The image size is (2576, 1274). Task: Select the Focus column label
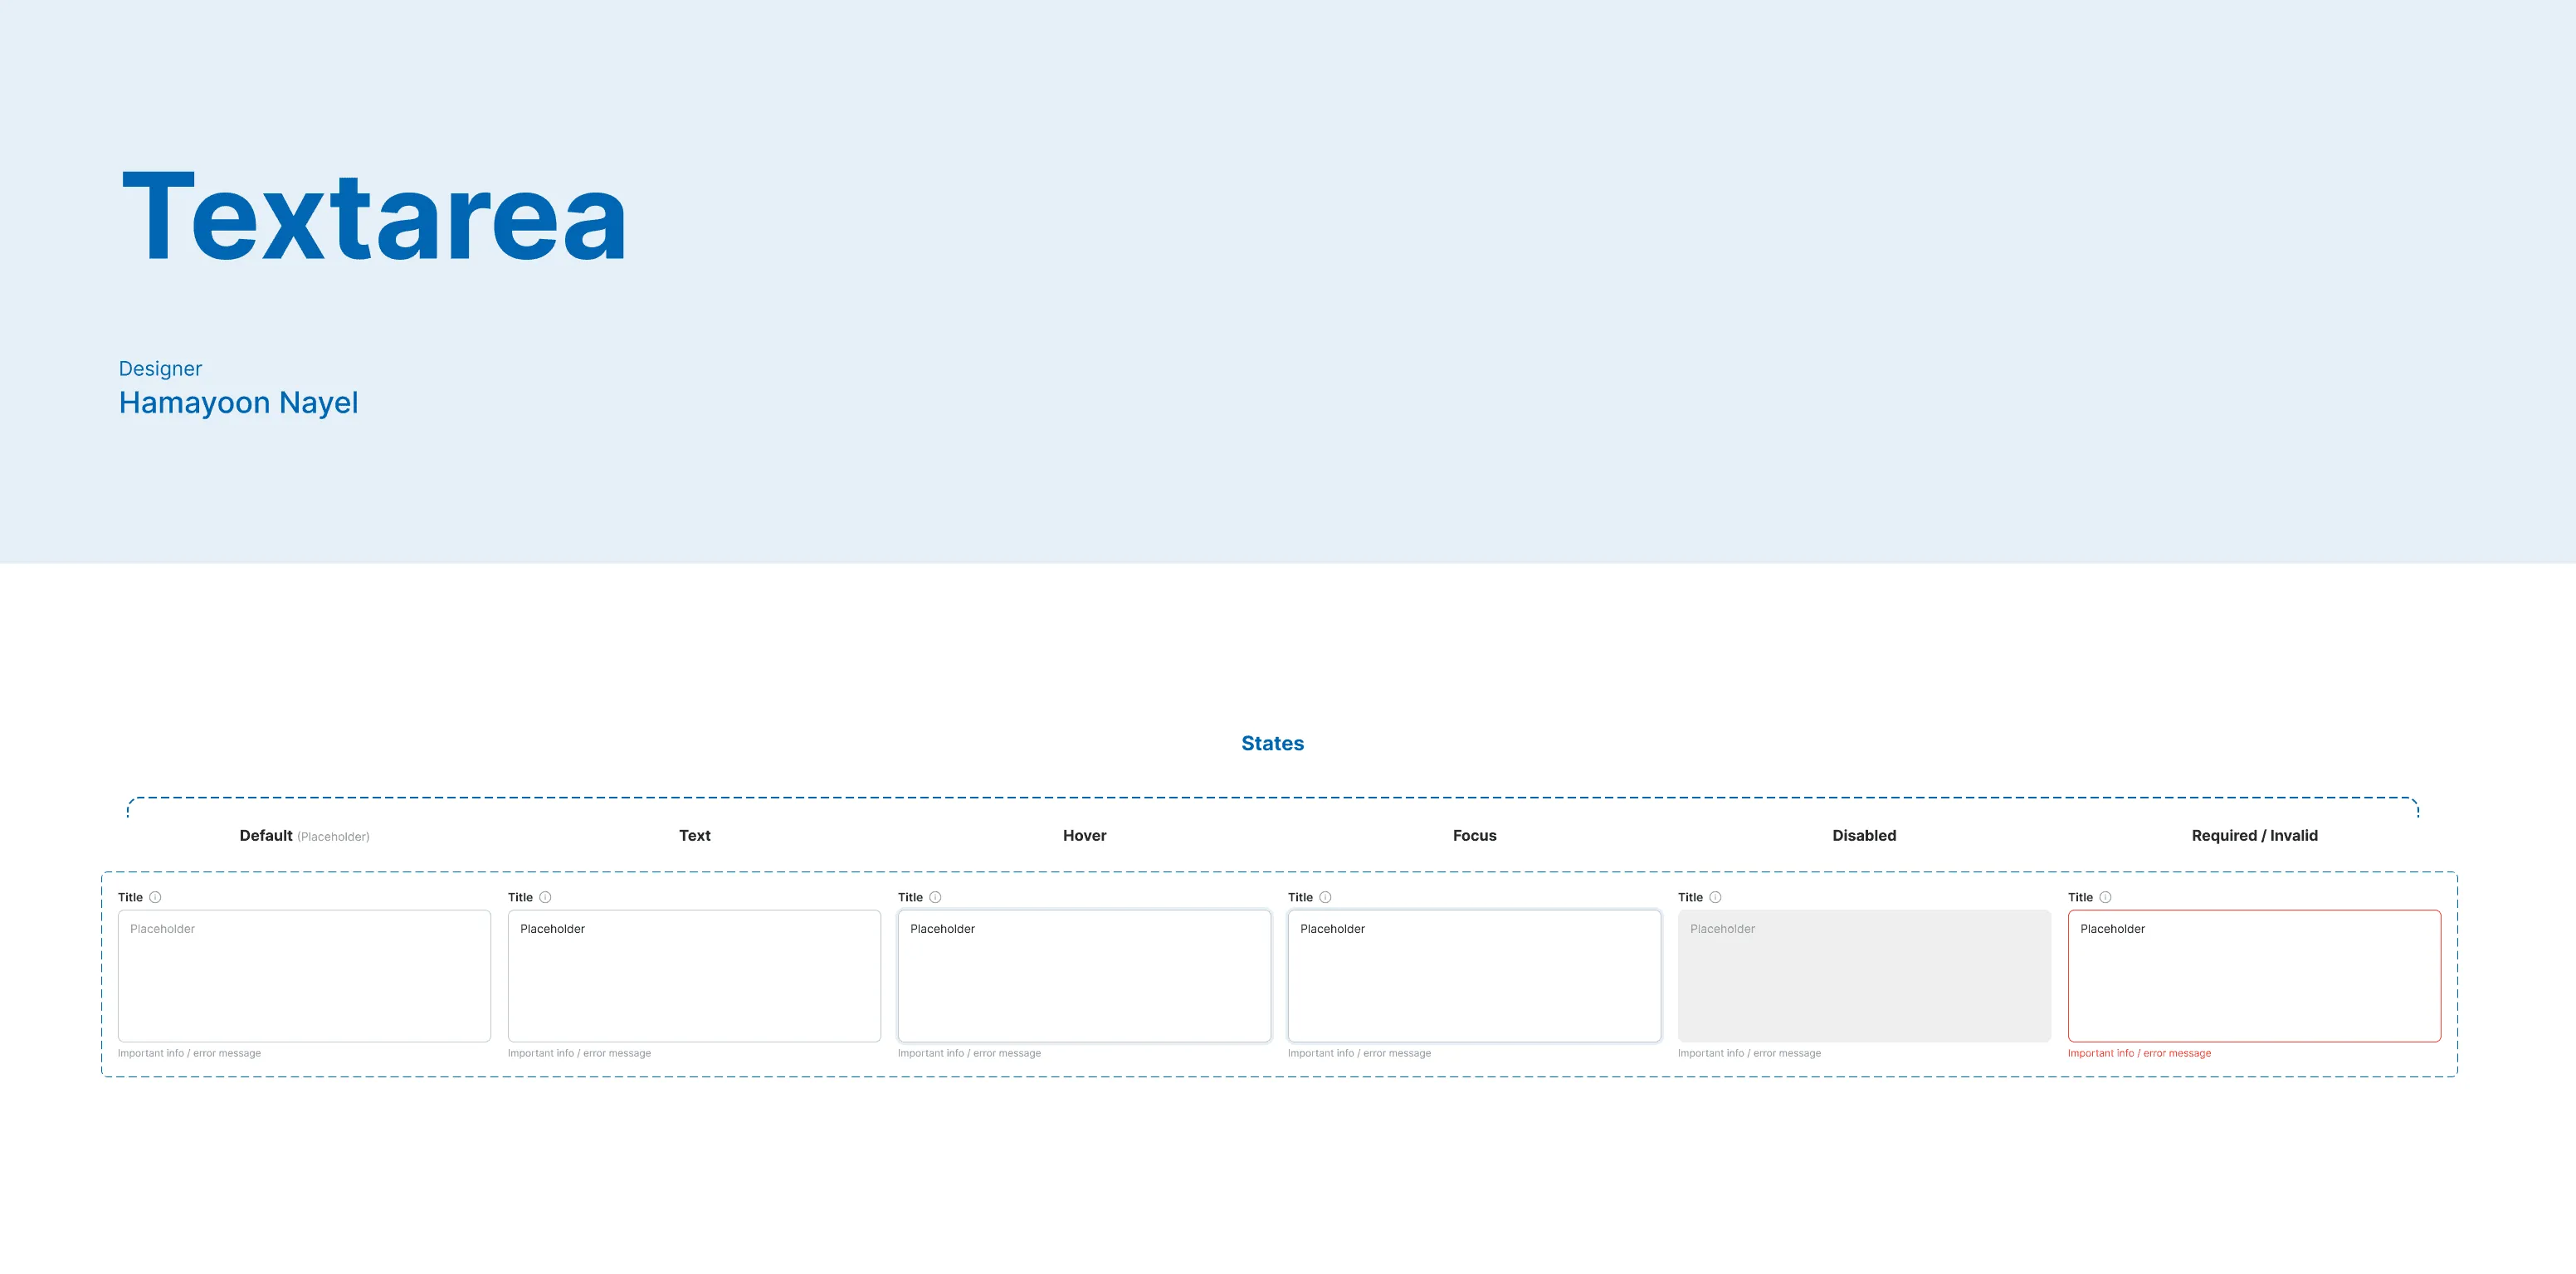[1474, 835]
